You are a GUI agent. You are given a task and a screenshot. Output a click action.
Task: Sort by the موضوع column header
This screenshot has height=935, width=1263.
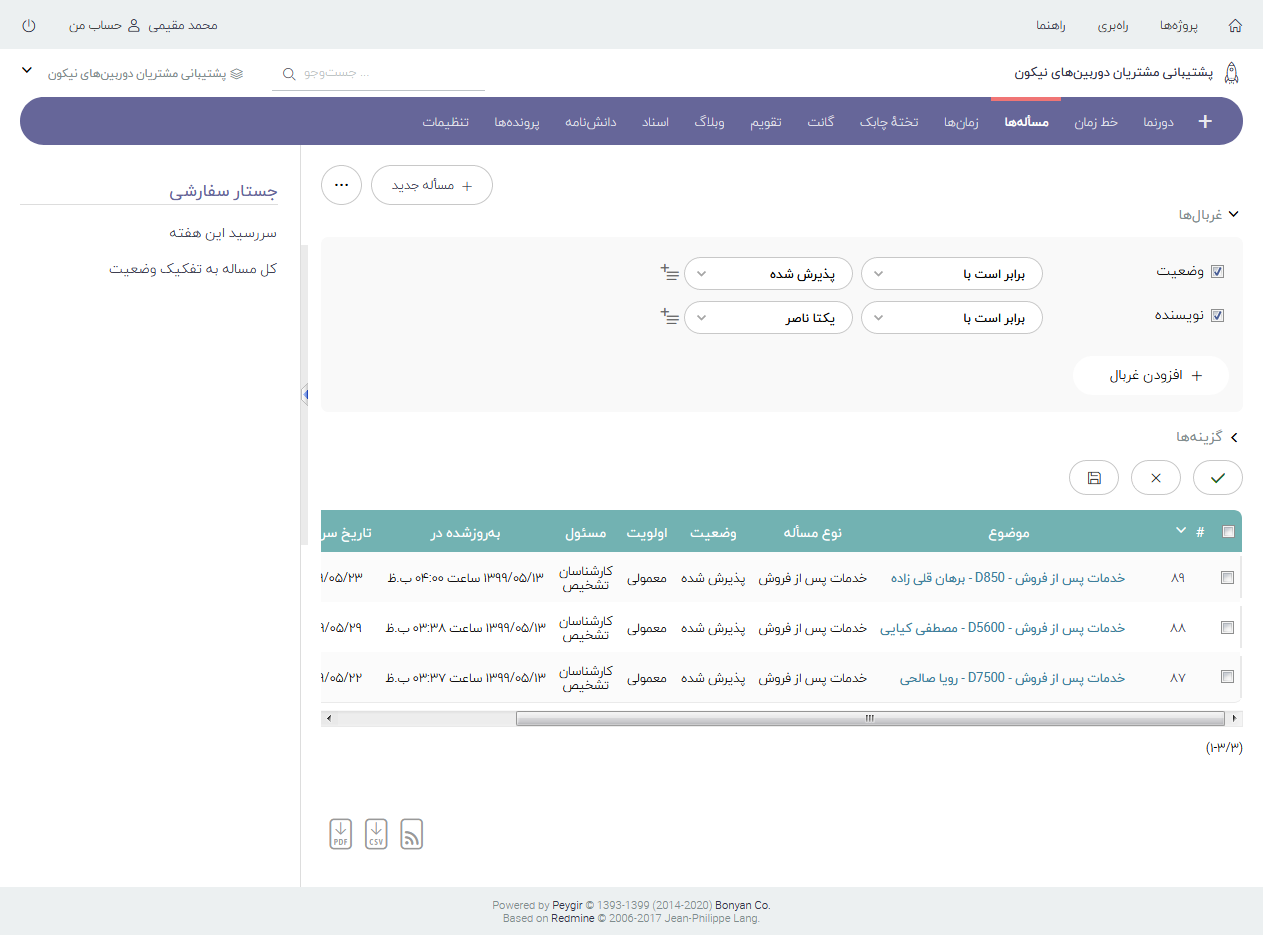tap(1009, 533)
